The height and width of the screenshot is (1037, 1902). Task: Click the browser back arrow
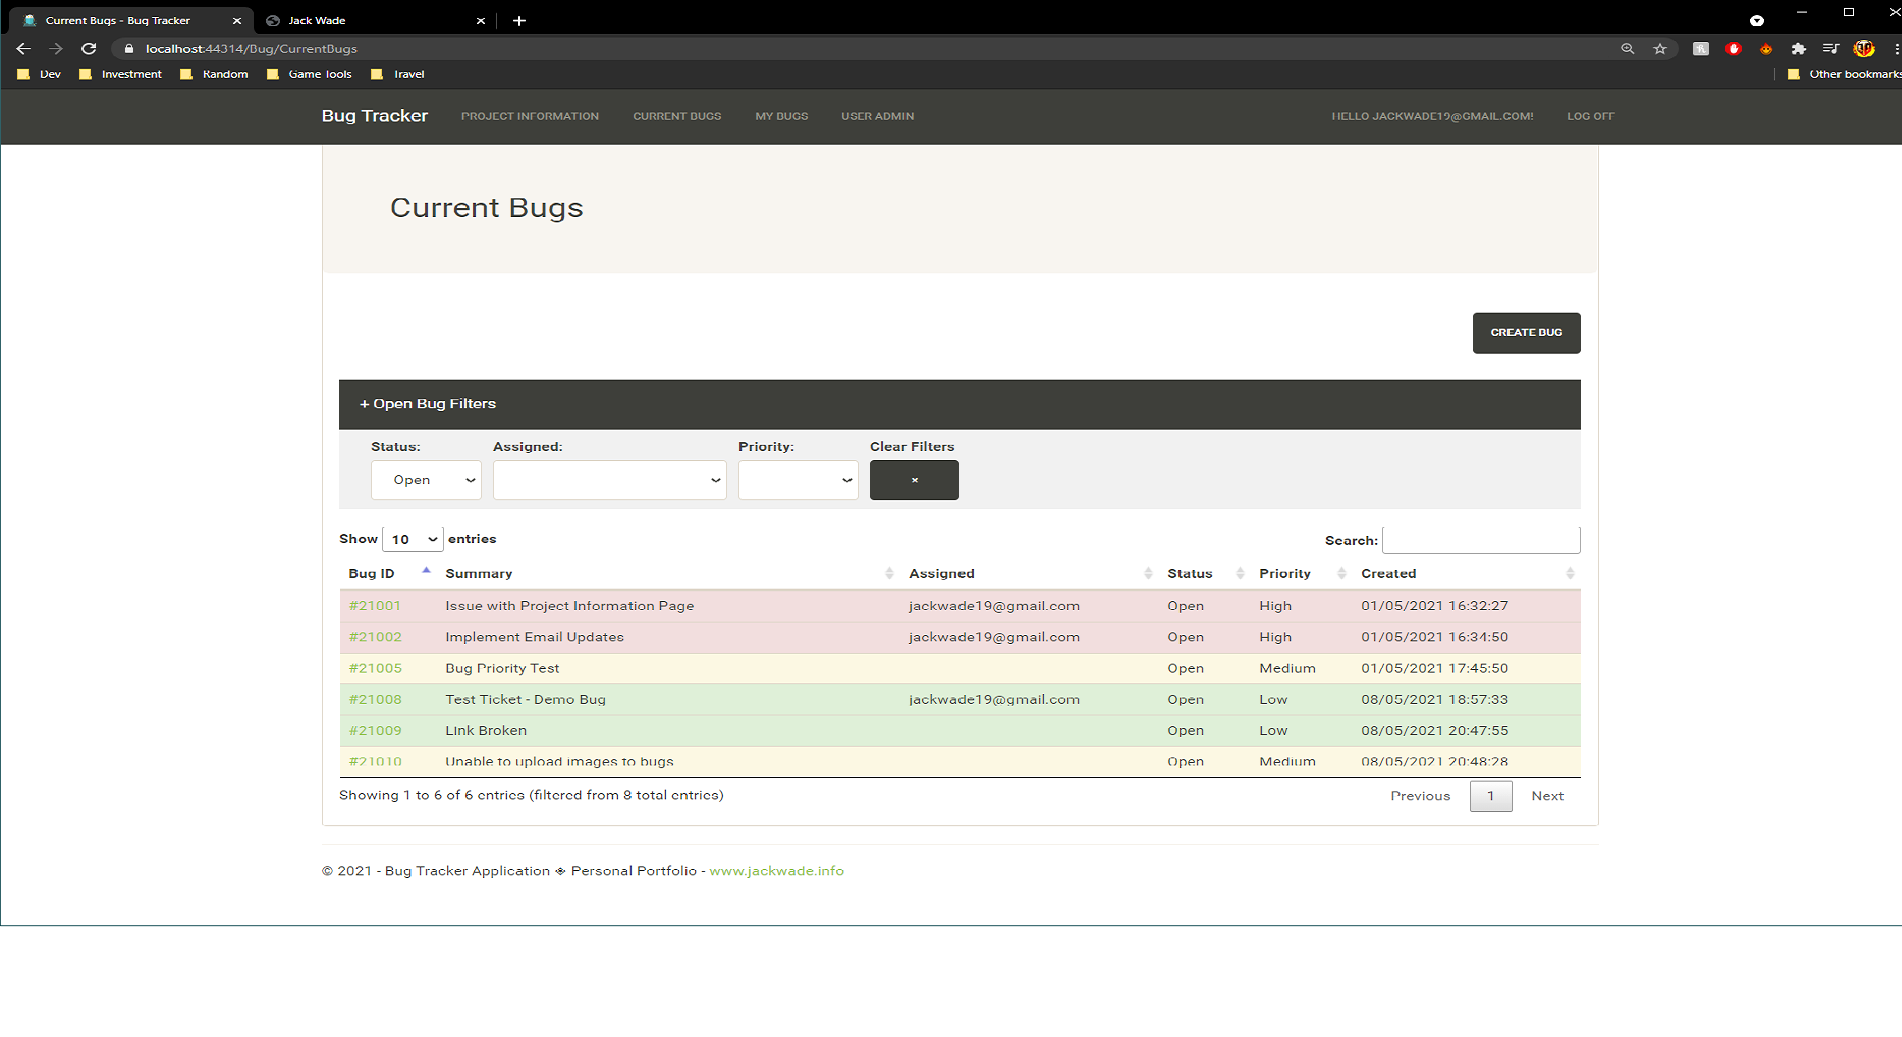tap(24, 48)
